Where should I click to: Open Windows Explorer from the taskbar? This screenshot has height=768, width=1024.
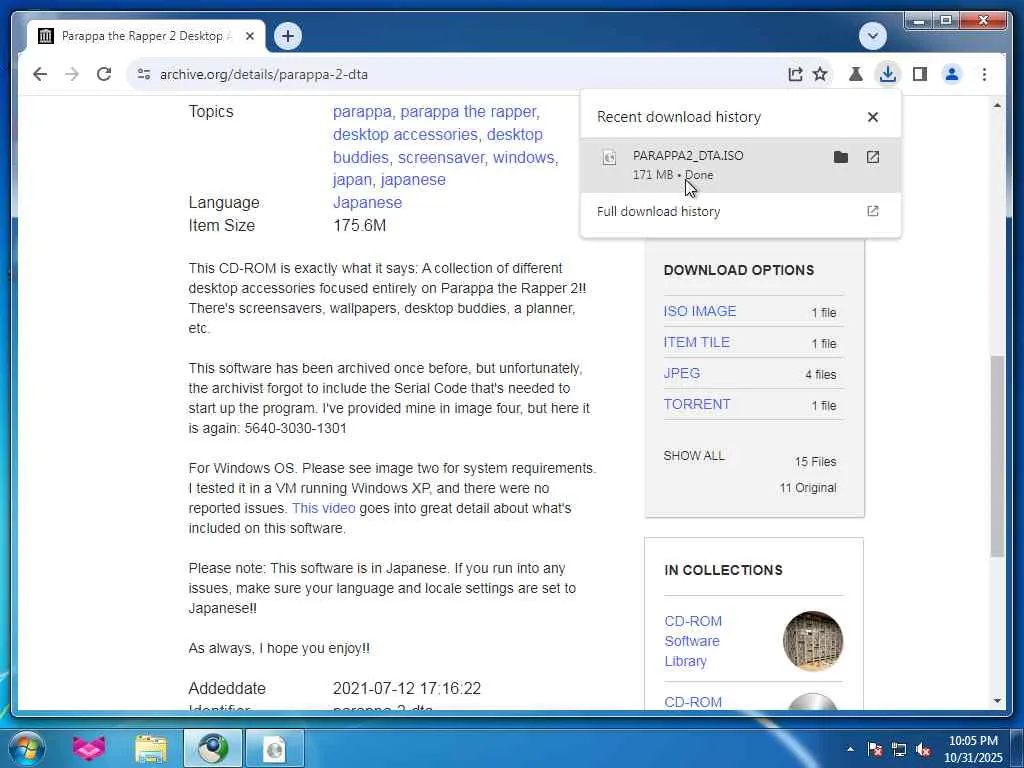(151, 748)
